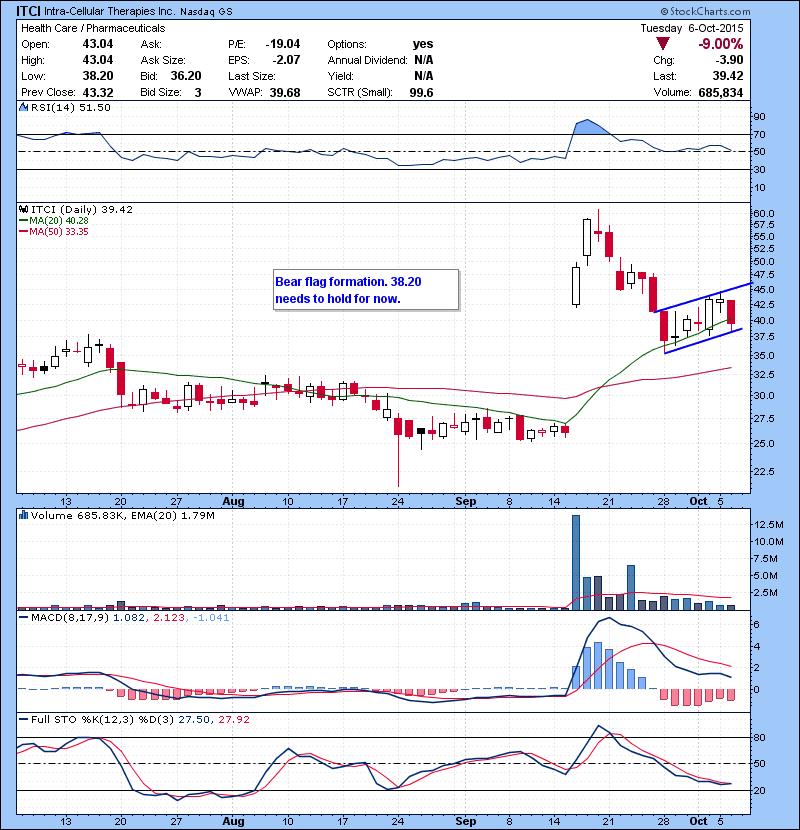Click the MACD(8,17,9) indicator label
Screen dimensions: 800x830
pyautogui.click(x=70, y=617)
